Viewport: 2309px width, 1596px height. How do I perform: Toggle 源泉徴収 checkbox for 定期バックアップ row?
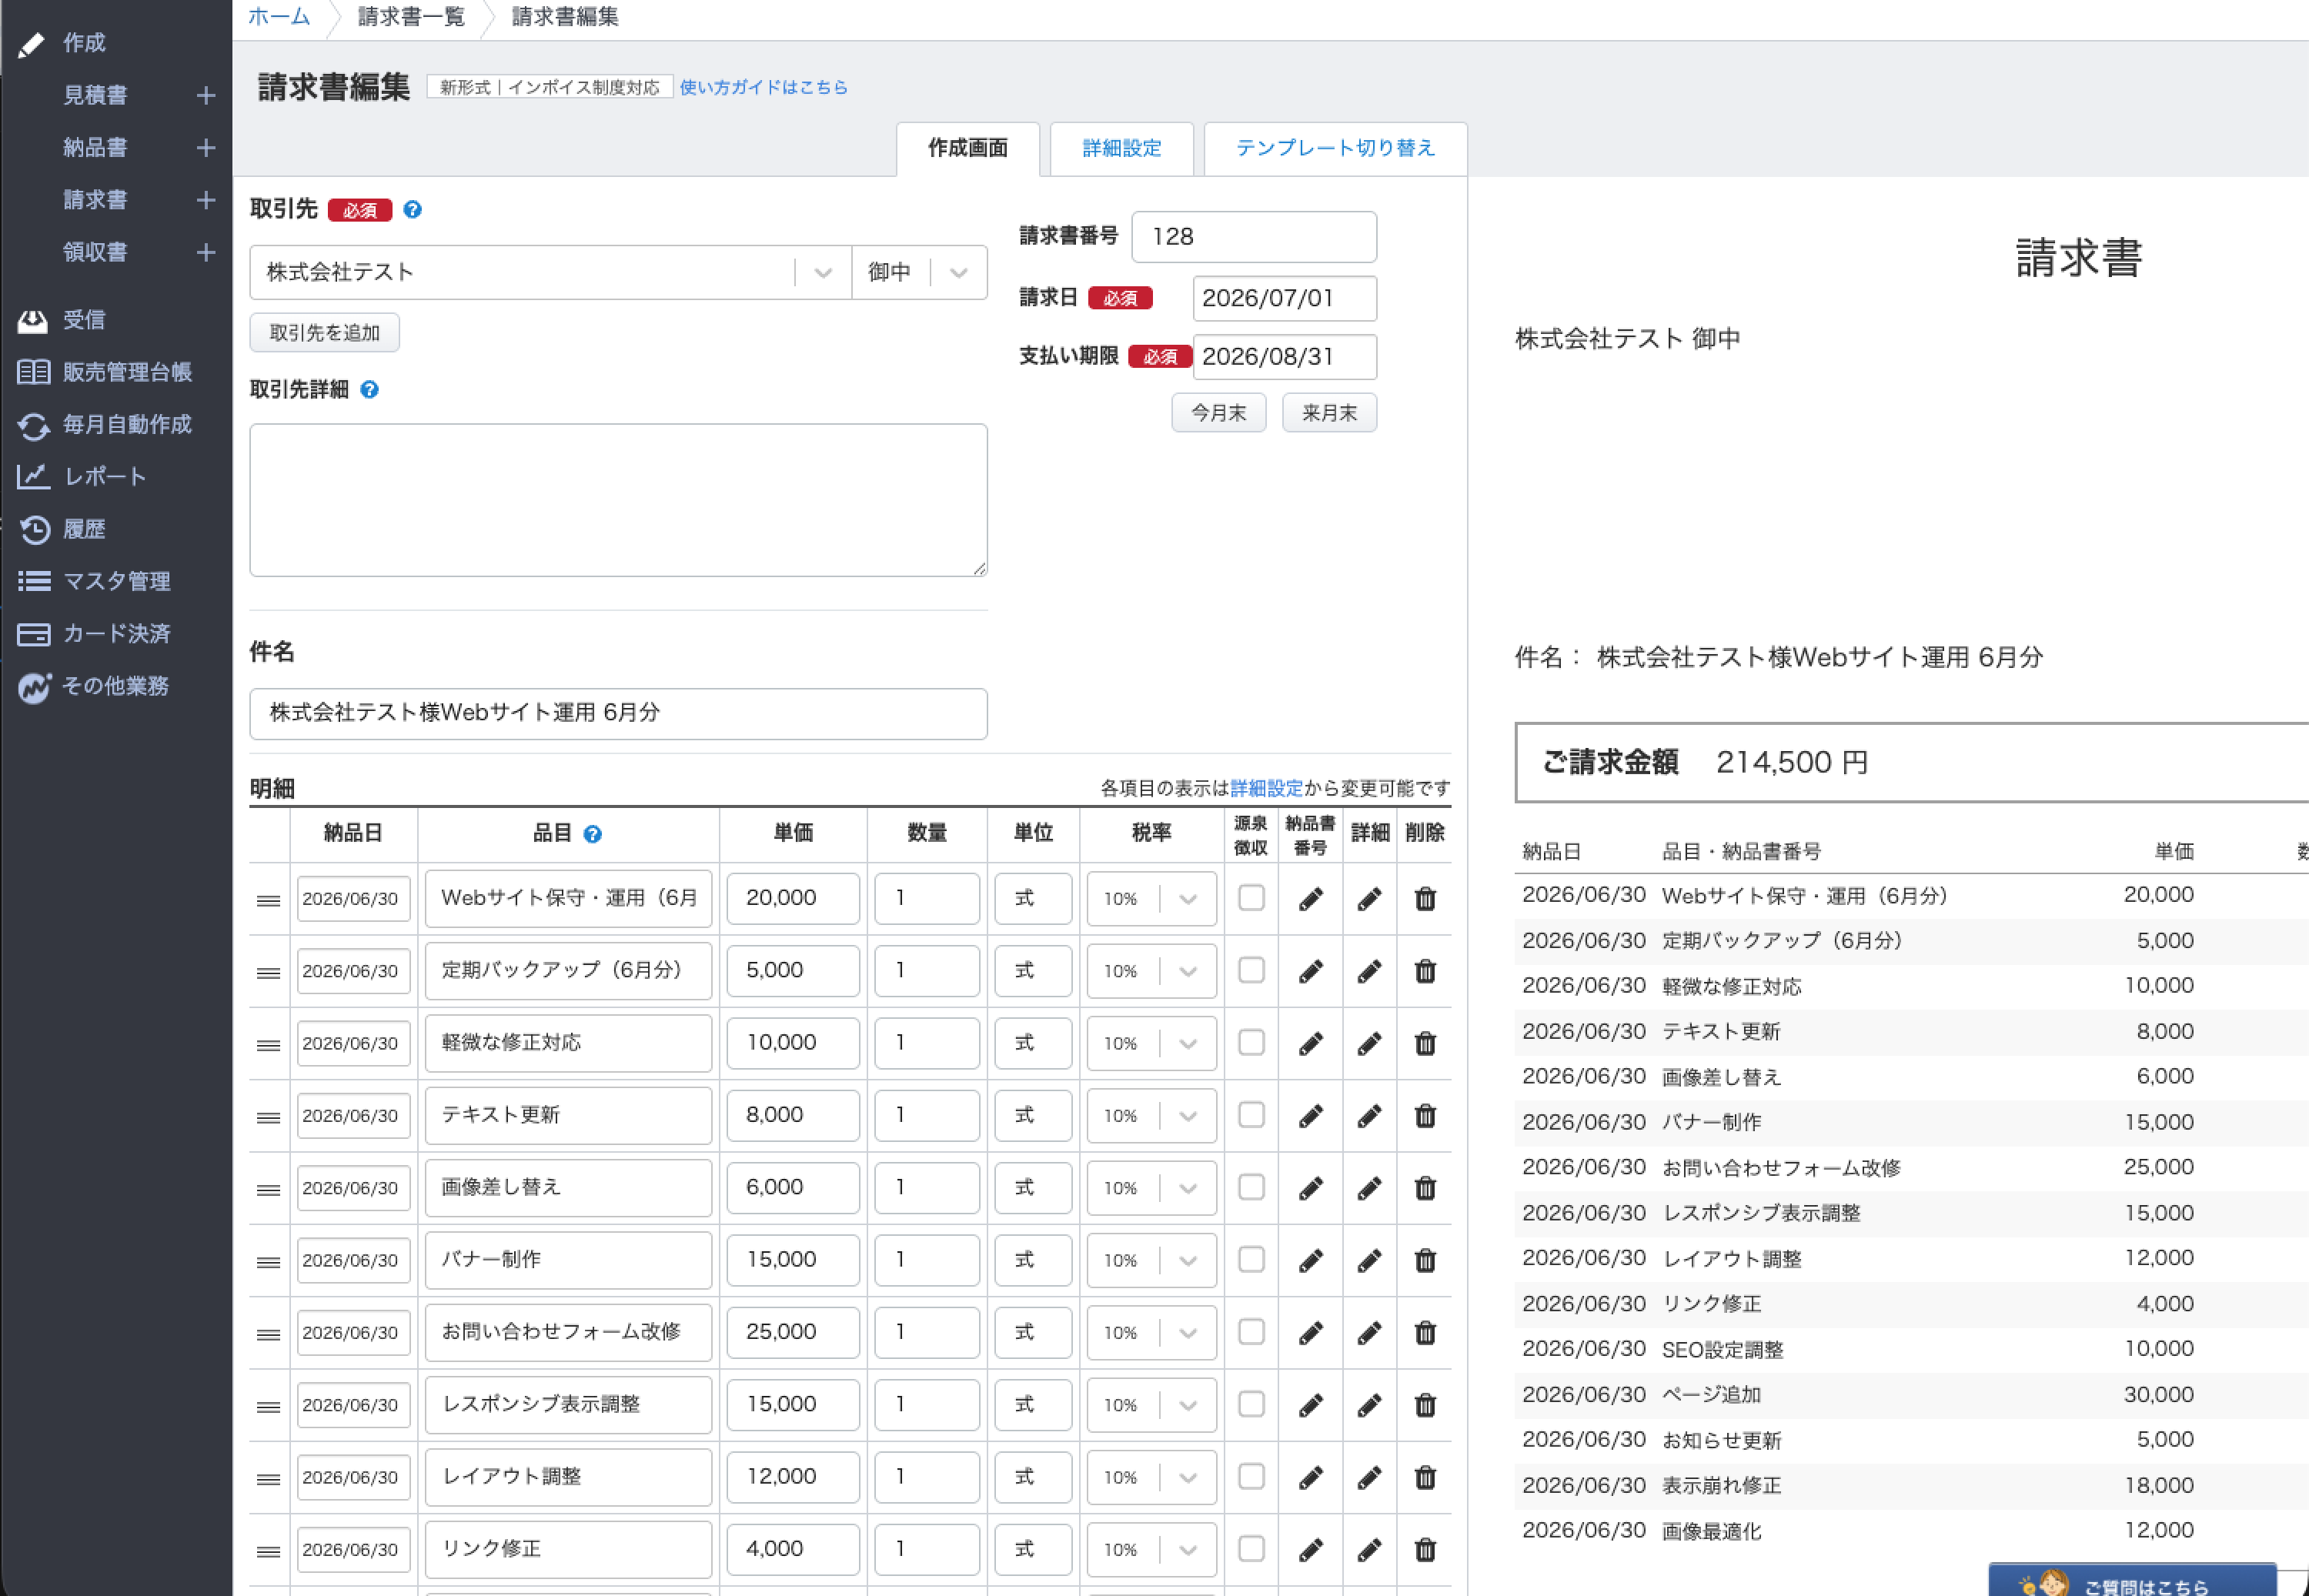tap(1251, 970)
